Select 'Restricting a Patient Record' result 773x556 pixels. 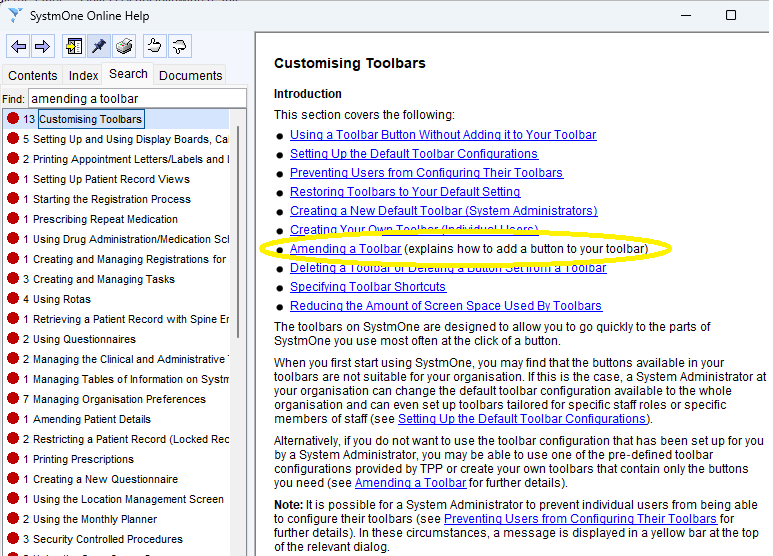(x=131, y=439)
